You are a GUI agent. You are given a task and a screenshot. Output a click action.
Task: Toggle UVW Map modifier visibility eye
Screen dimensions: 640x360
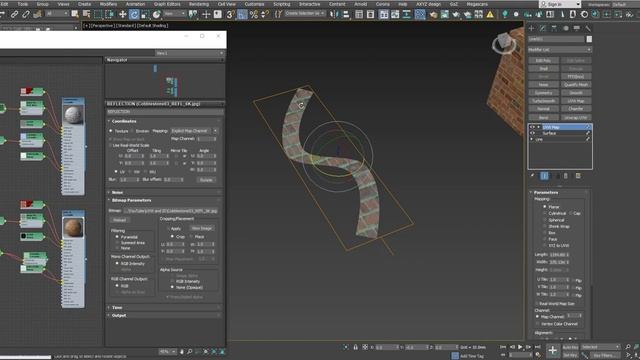tap(532, 127)
